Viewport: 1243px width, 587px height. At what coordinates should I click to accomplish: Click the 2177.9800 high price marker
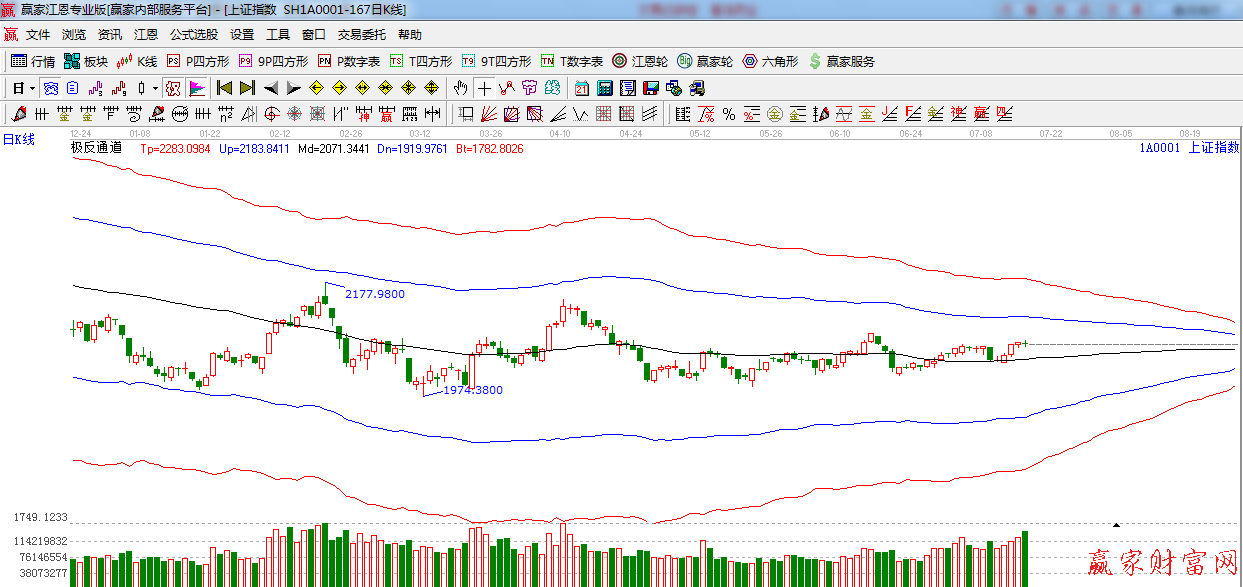374,294
